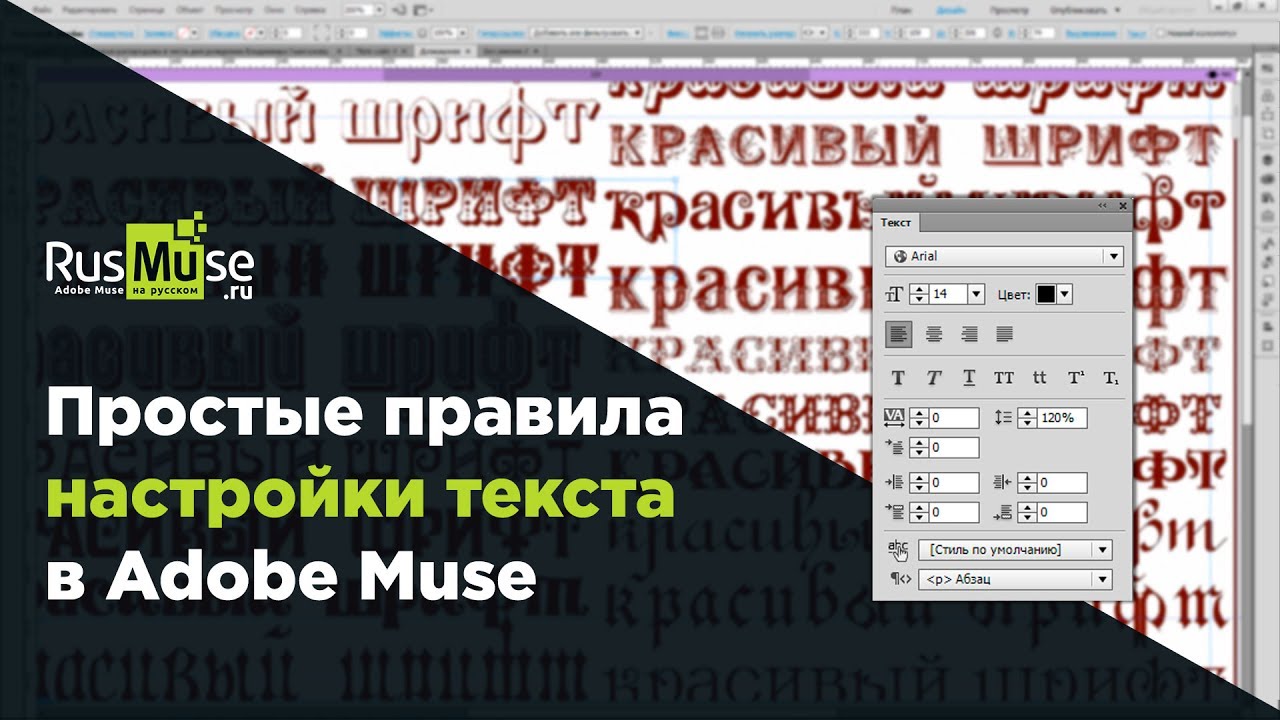Apply subscript formatting
Screen dimensions: 1280x720
1110,378
